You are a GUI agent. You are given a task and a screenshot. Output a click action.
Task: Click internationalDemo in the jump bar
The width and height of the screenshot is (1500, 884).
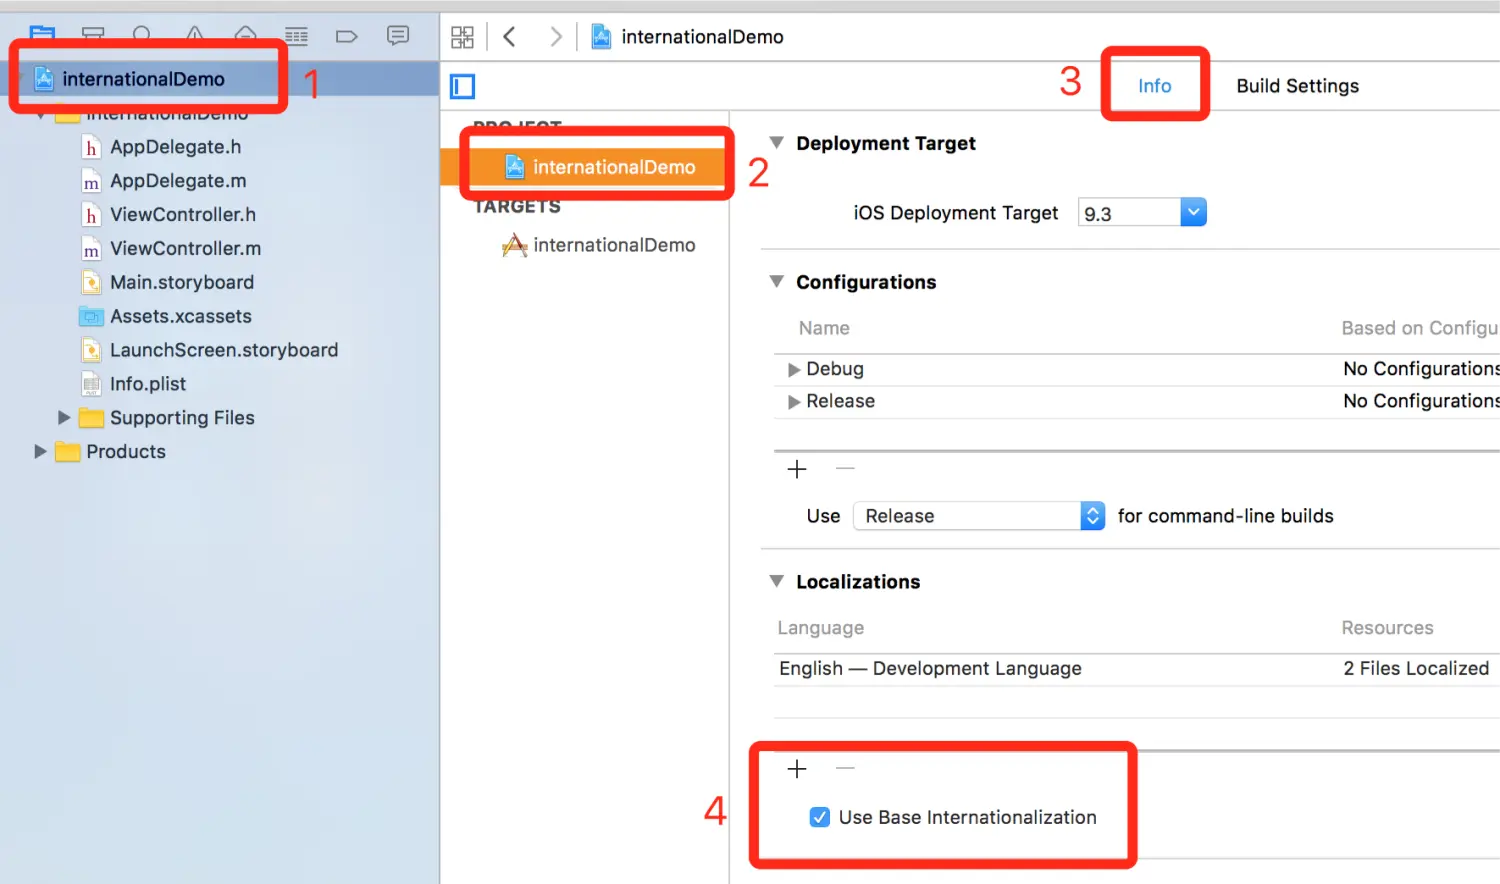point(702,37)
